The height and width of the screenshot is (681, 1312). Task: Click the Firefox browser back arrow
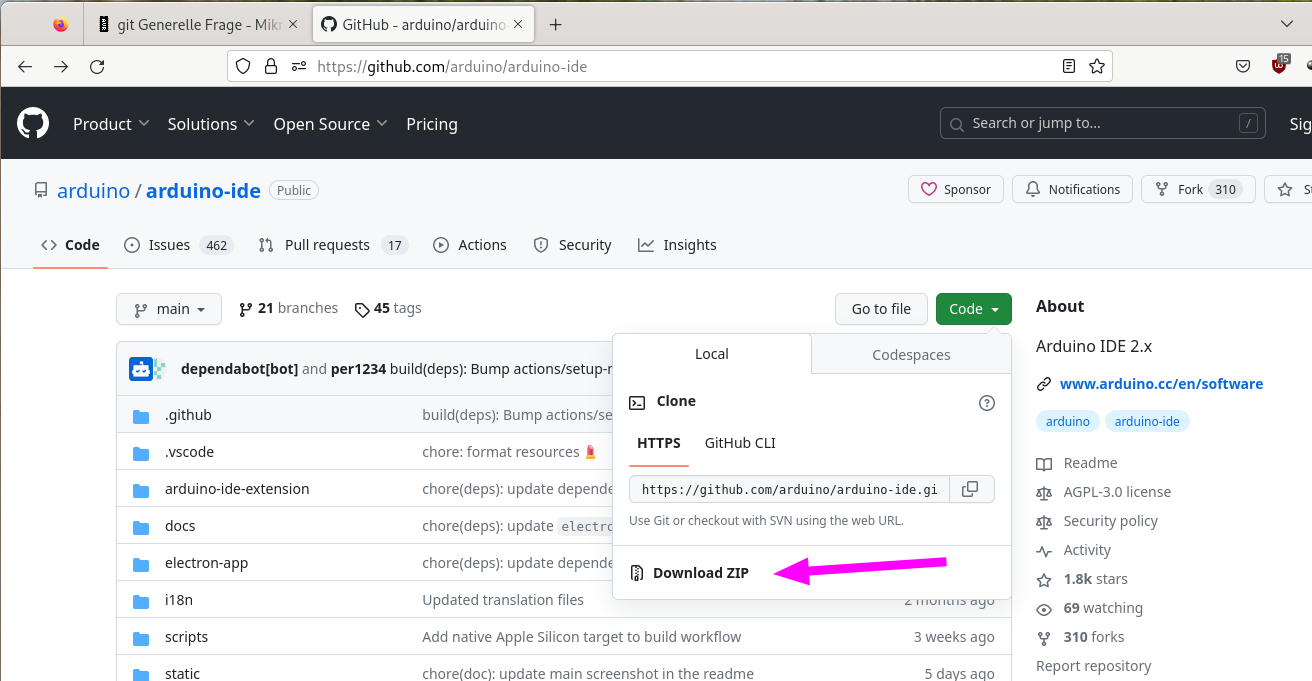(25, 67)
